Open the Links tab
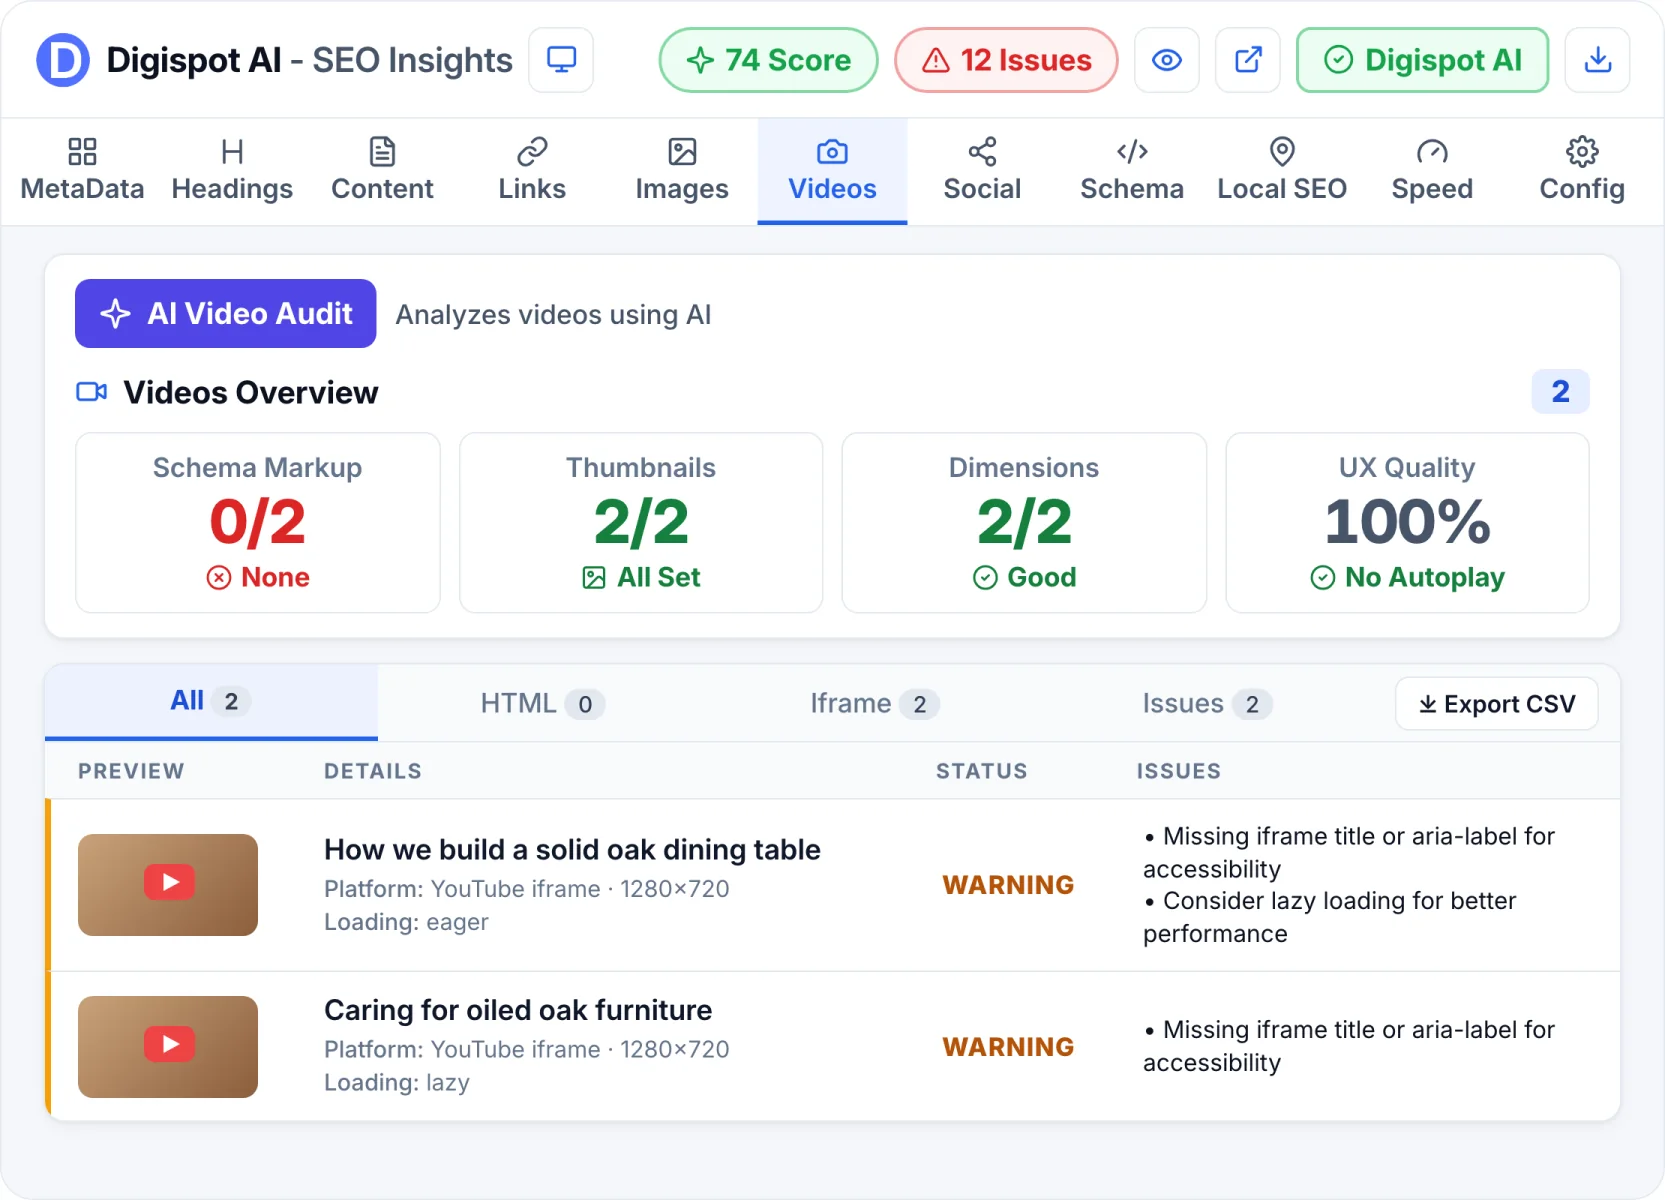 click(532, 171)
